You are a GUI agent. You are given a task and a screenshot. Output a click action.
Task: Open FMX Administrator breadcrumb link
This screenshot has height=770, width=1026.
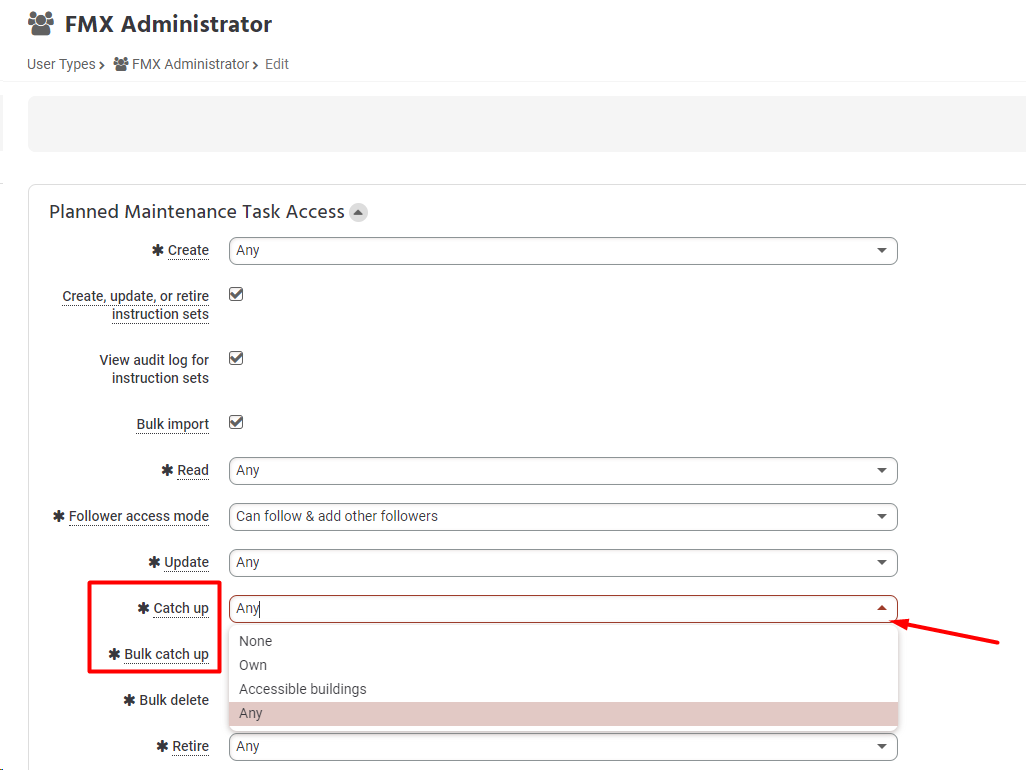(x=190, y=64)
